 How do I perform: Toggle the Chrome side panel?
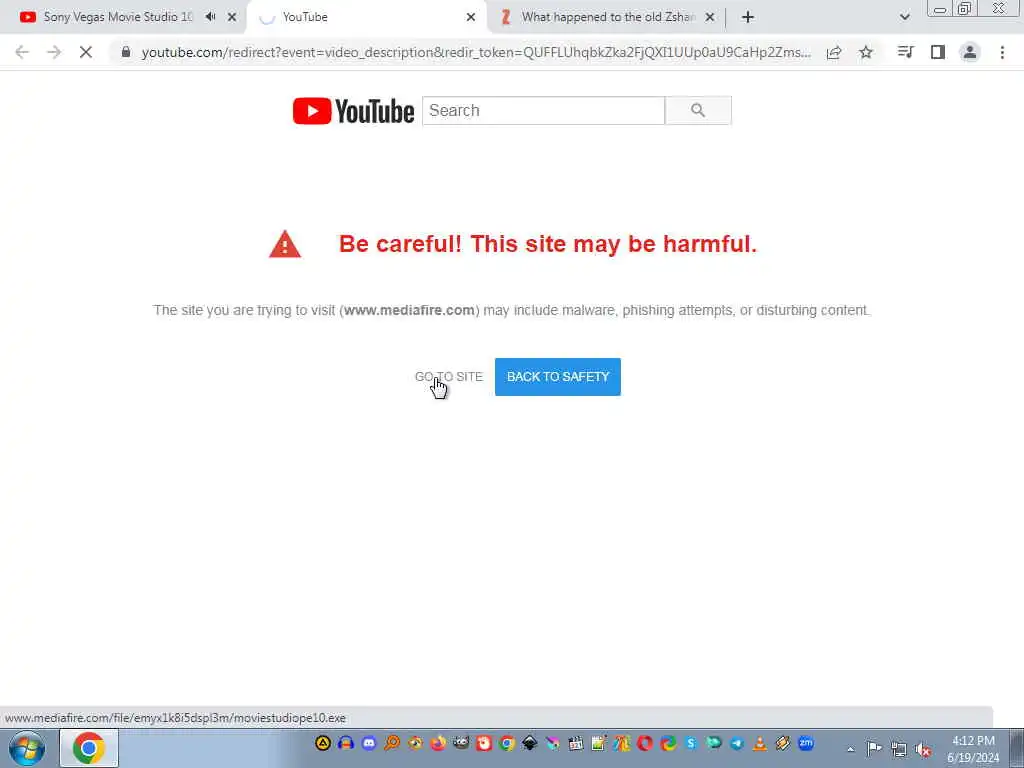[x=938, y=52]
